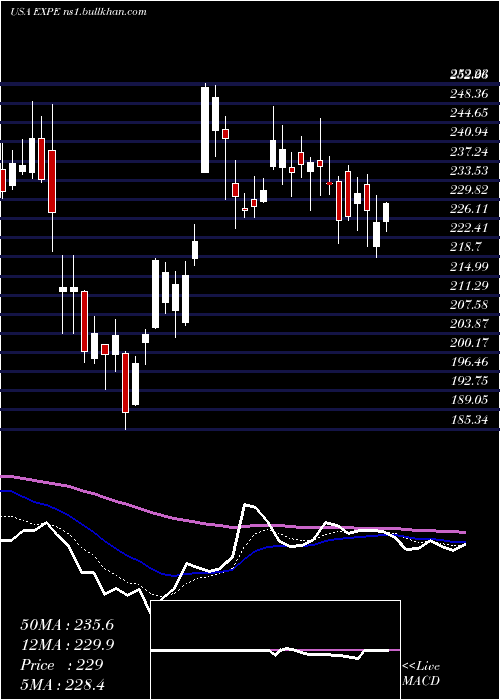Click the '12MA : 229.9' readout
Image resolution: width=500 pixels, height=700 pixels.
[67, 645]
